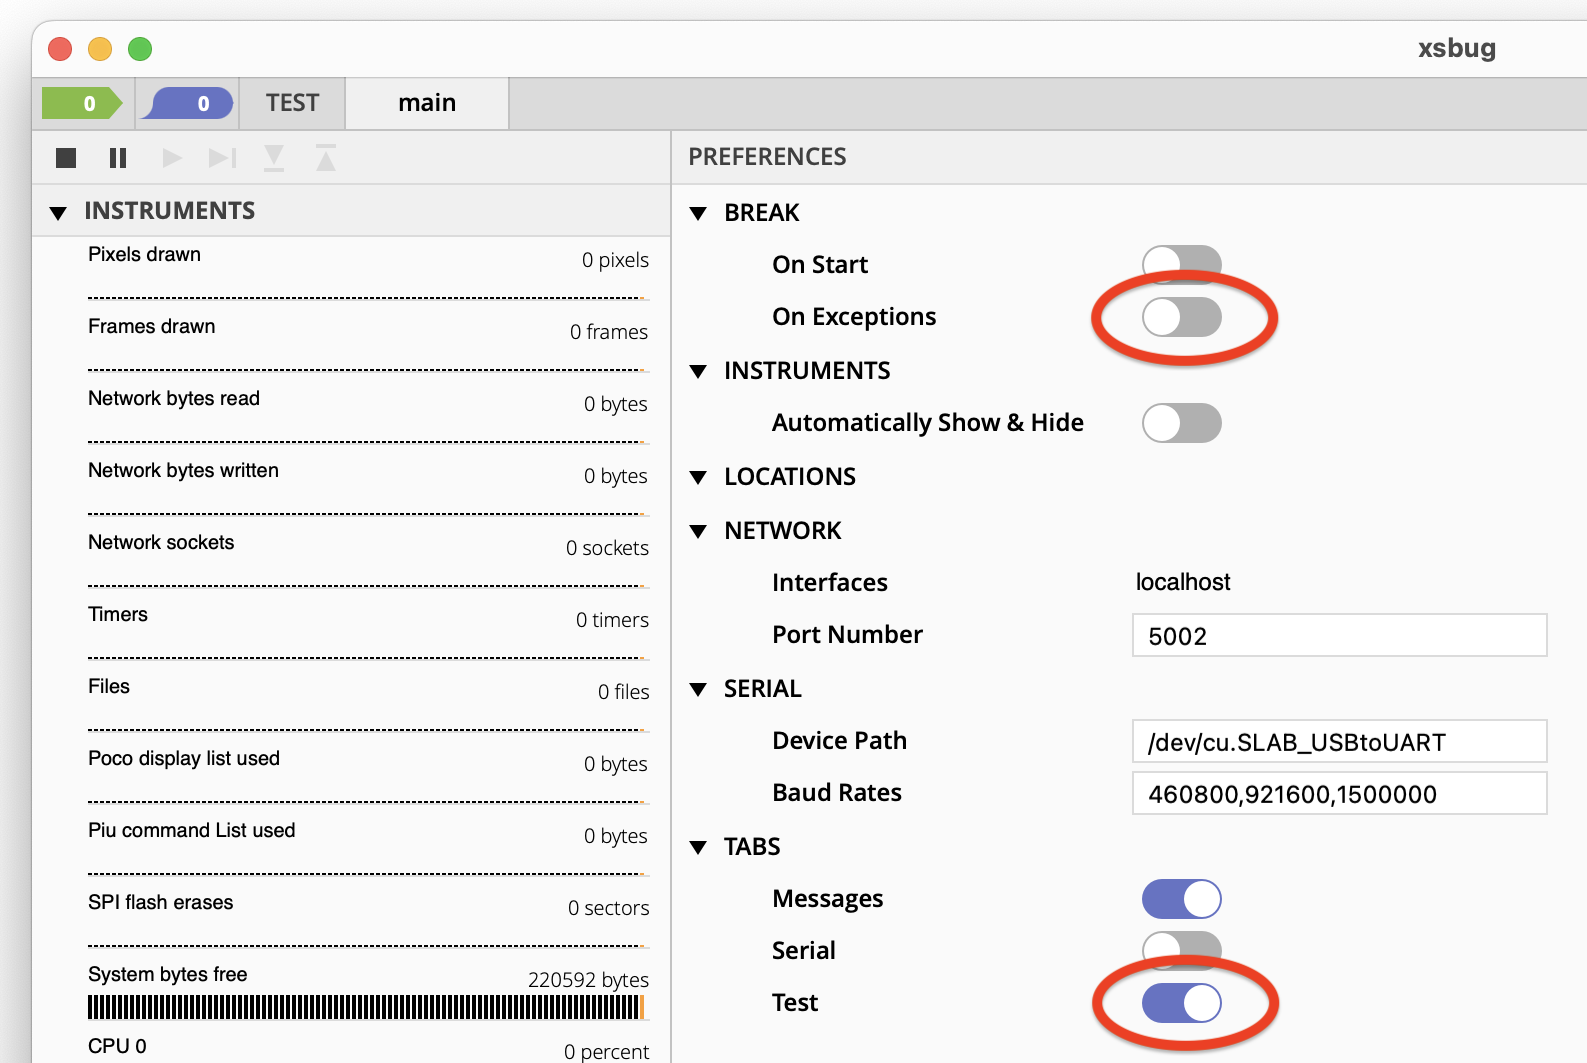The width and height of the screenshot is (1587, 1063).
Task: Collapse the INSTRUMENTS panel on left
Action: [x=58, y=212]
